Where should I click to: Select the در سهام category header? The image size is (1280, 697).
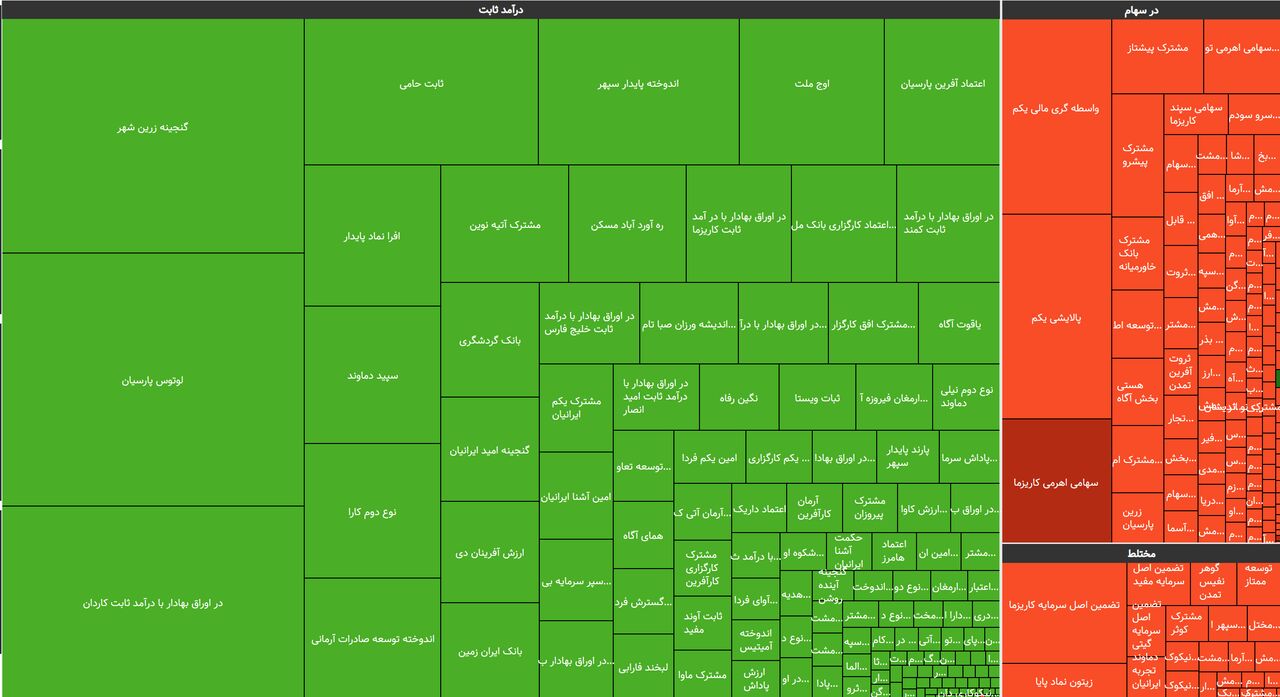pos(1140,10)
